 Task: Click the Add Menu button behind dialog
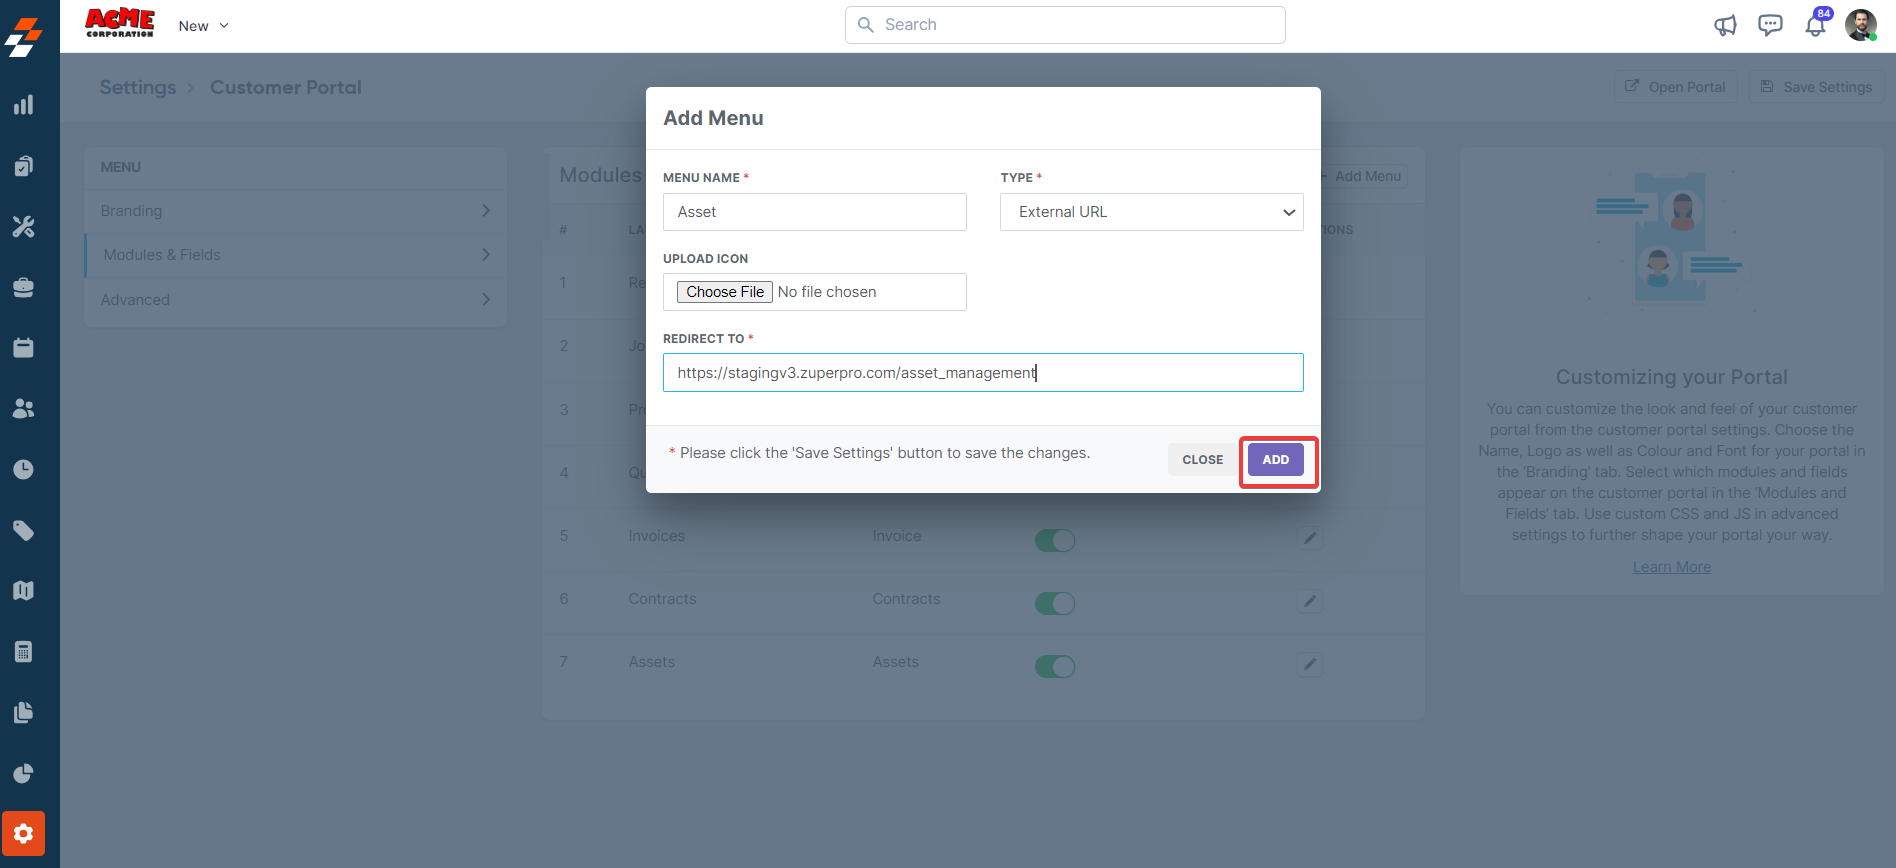click(x=1364, y=176)
